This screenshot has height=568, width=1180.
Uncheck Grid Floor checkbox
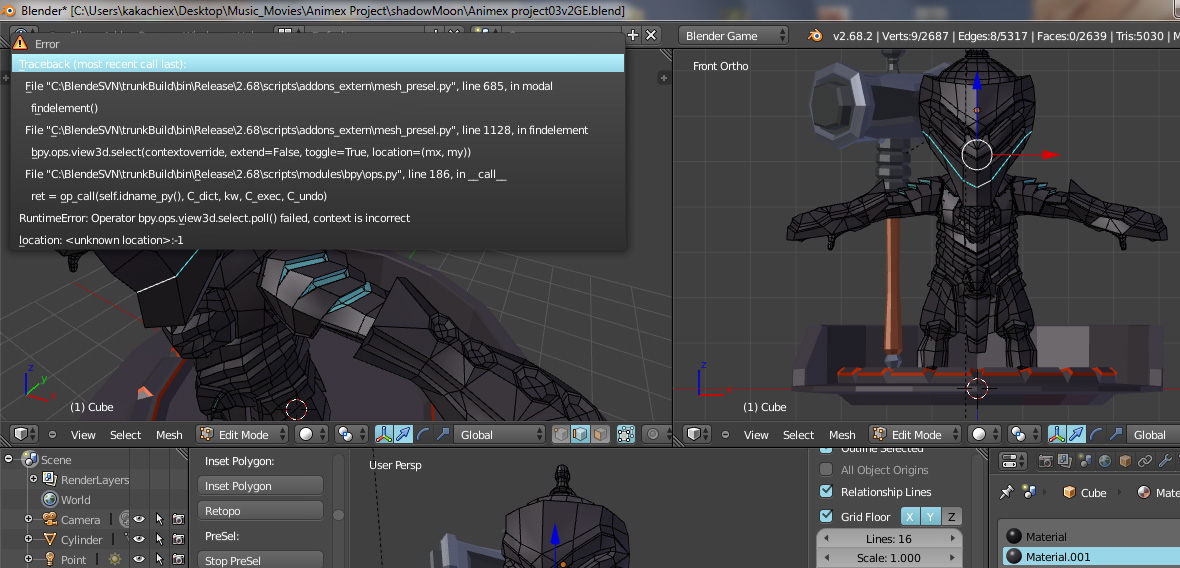(x=826, y=516)
